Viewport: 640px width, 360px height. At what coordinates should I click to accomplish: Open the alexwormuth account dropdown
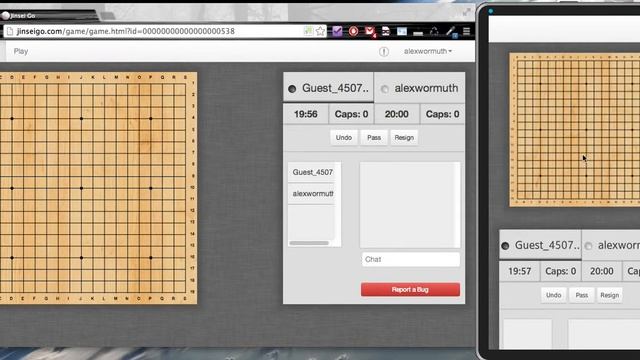point(428,51)
